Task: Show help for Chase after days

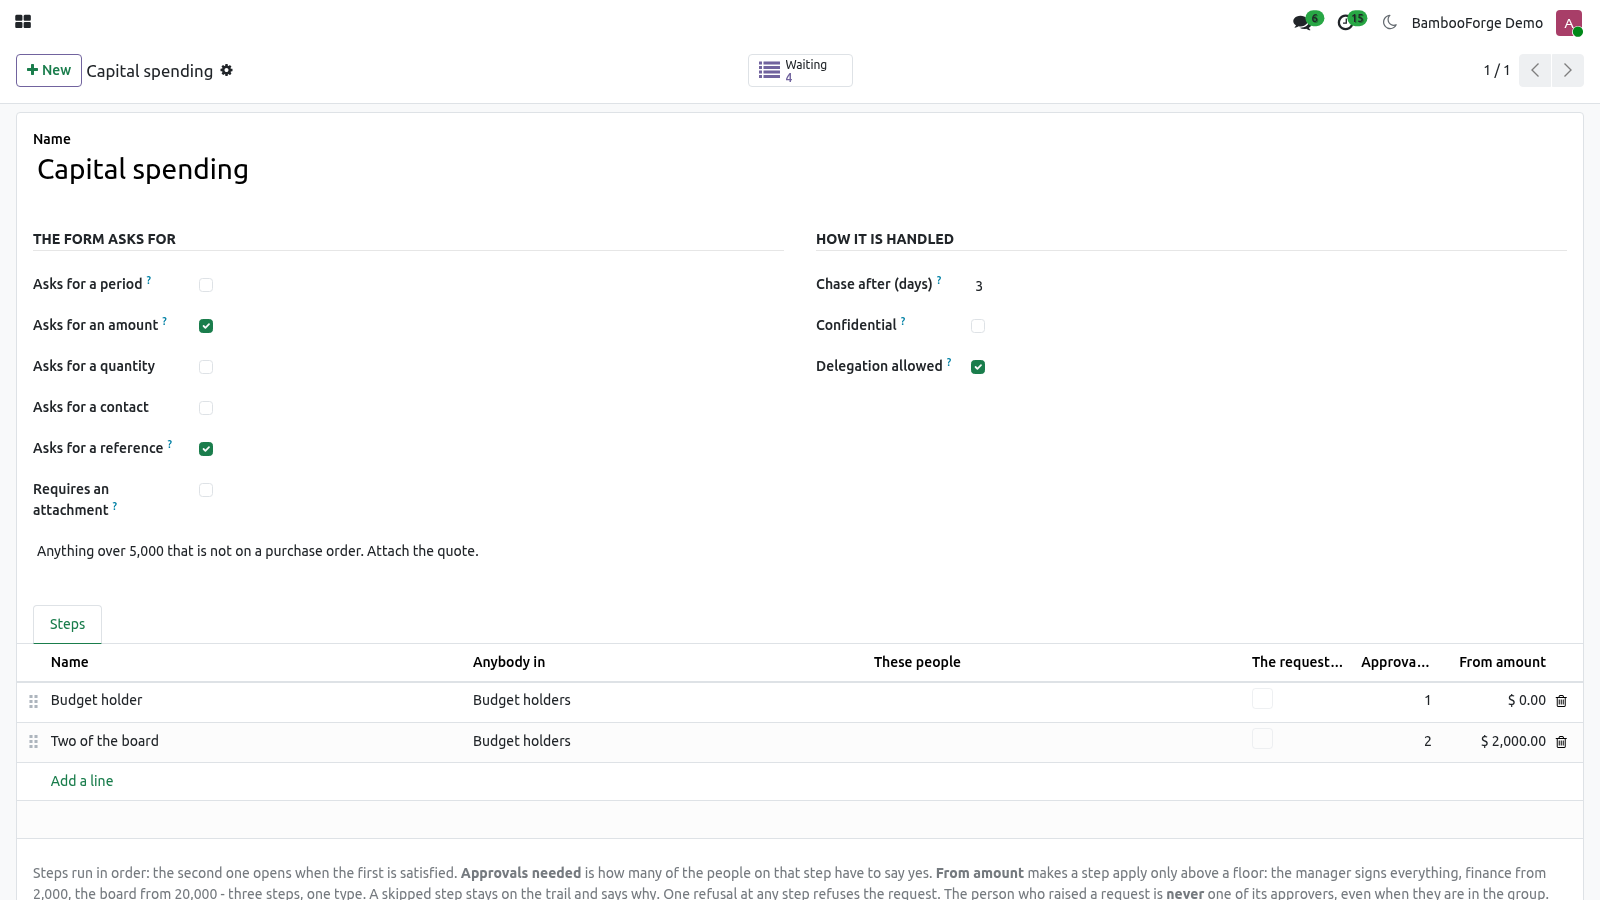Action: [939, 280]
